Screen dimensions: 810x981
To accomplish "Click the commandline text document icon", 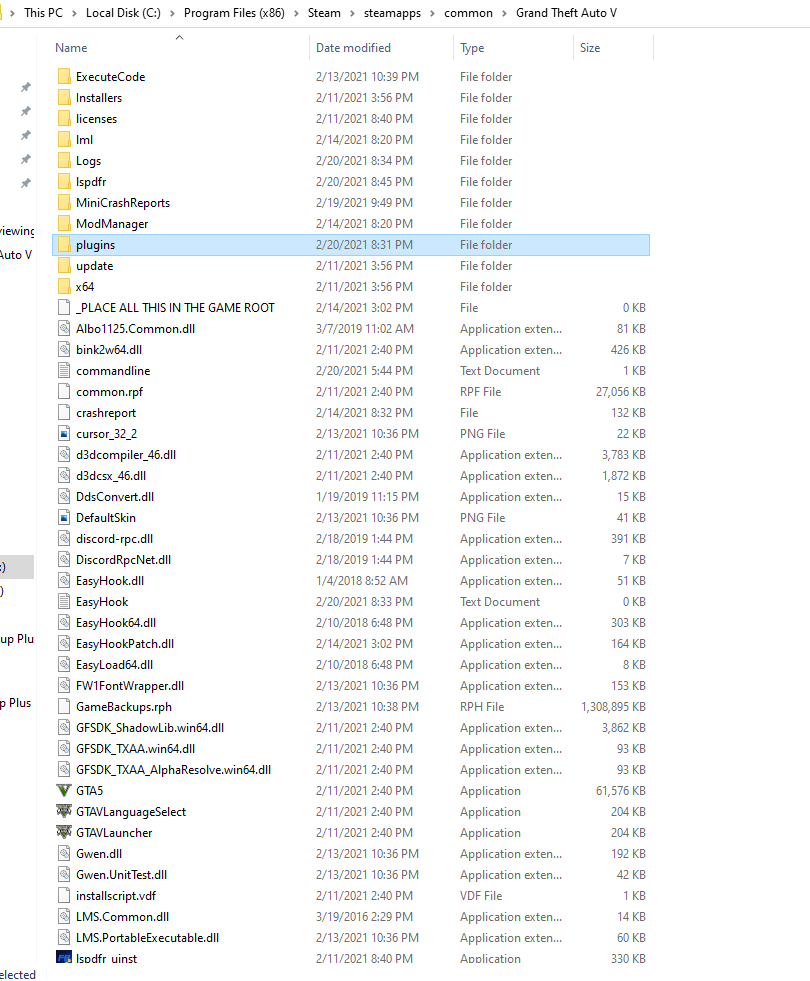I will pos(64,370).
